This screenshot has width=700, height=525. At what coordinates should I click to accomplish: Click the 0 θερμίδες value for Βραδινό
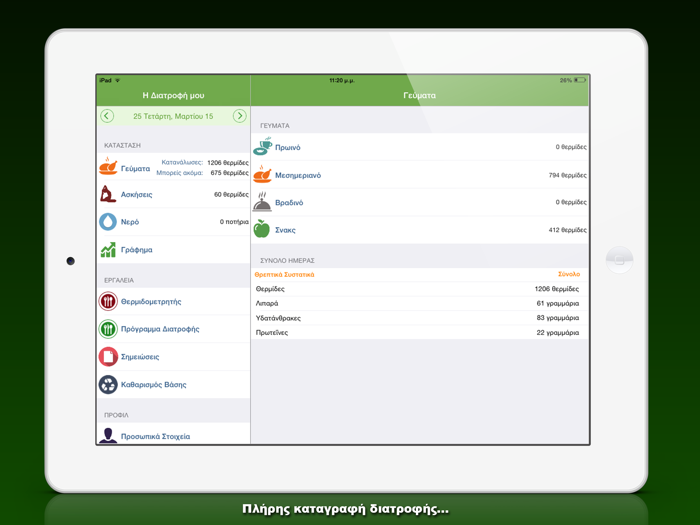pyautogui.click(x=571, y=202)
